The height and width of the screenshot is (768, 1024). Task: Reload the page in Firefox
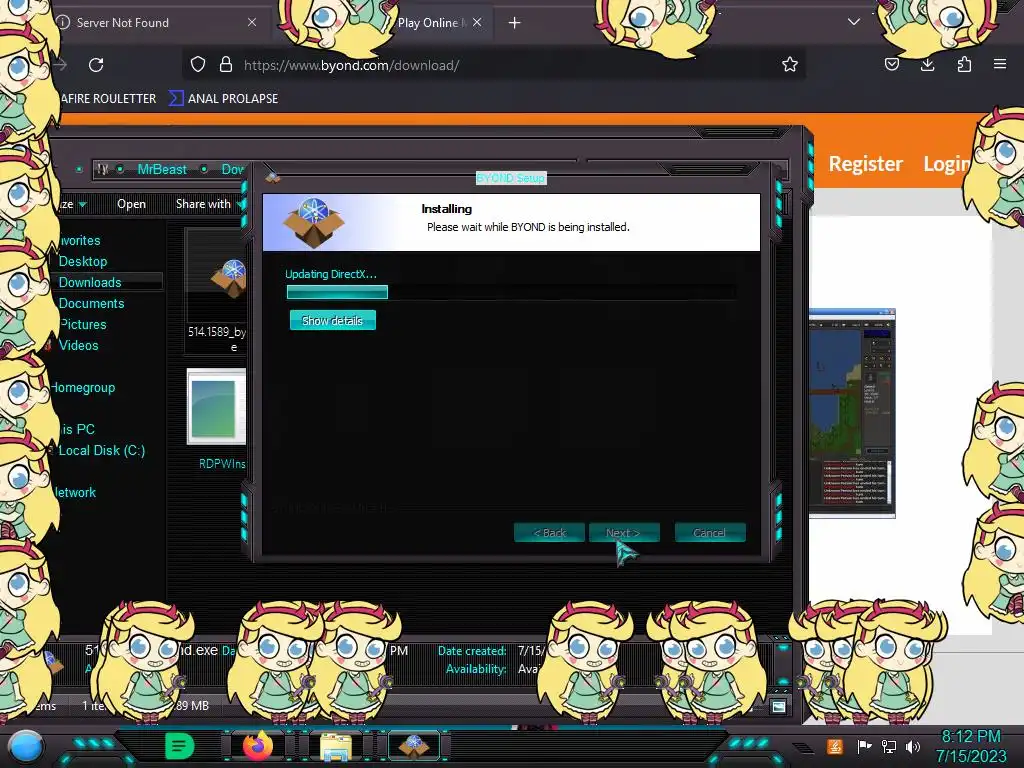(96, 65)
